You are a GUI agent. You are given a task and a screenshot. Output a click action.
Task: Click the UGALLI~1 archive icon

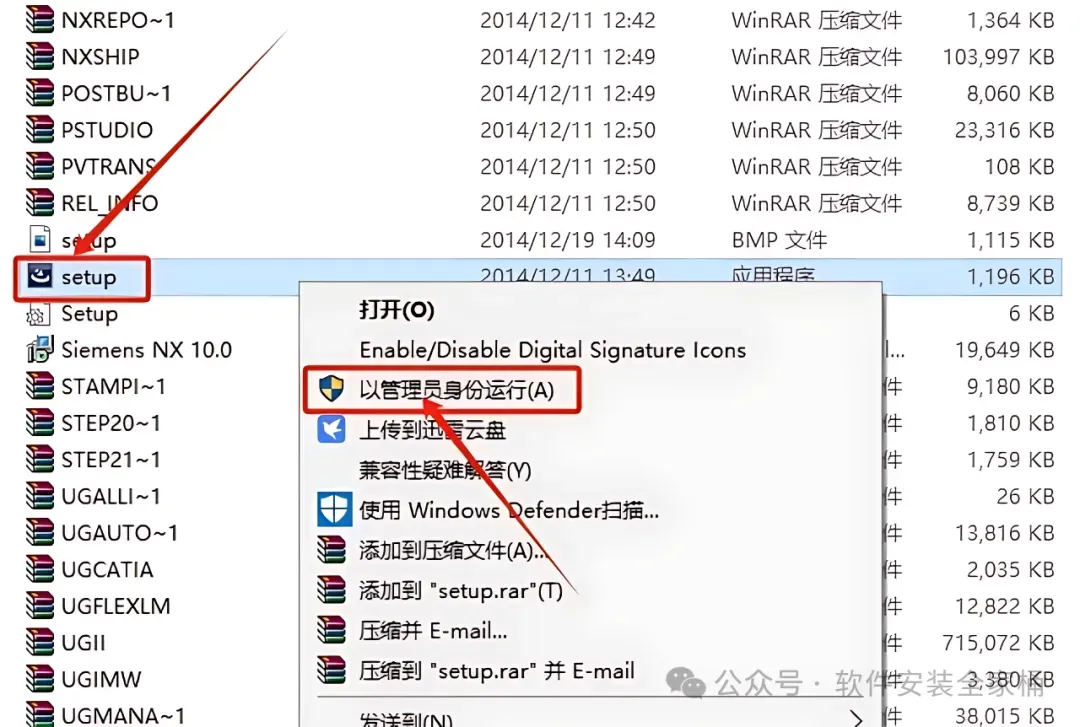[x=40, y=495]
